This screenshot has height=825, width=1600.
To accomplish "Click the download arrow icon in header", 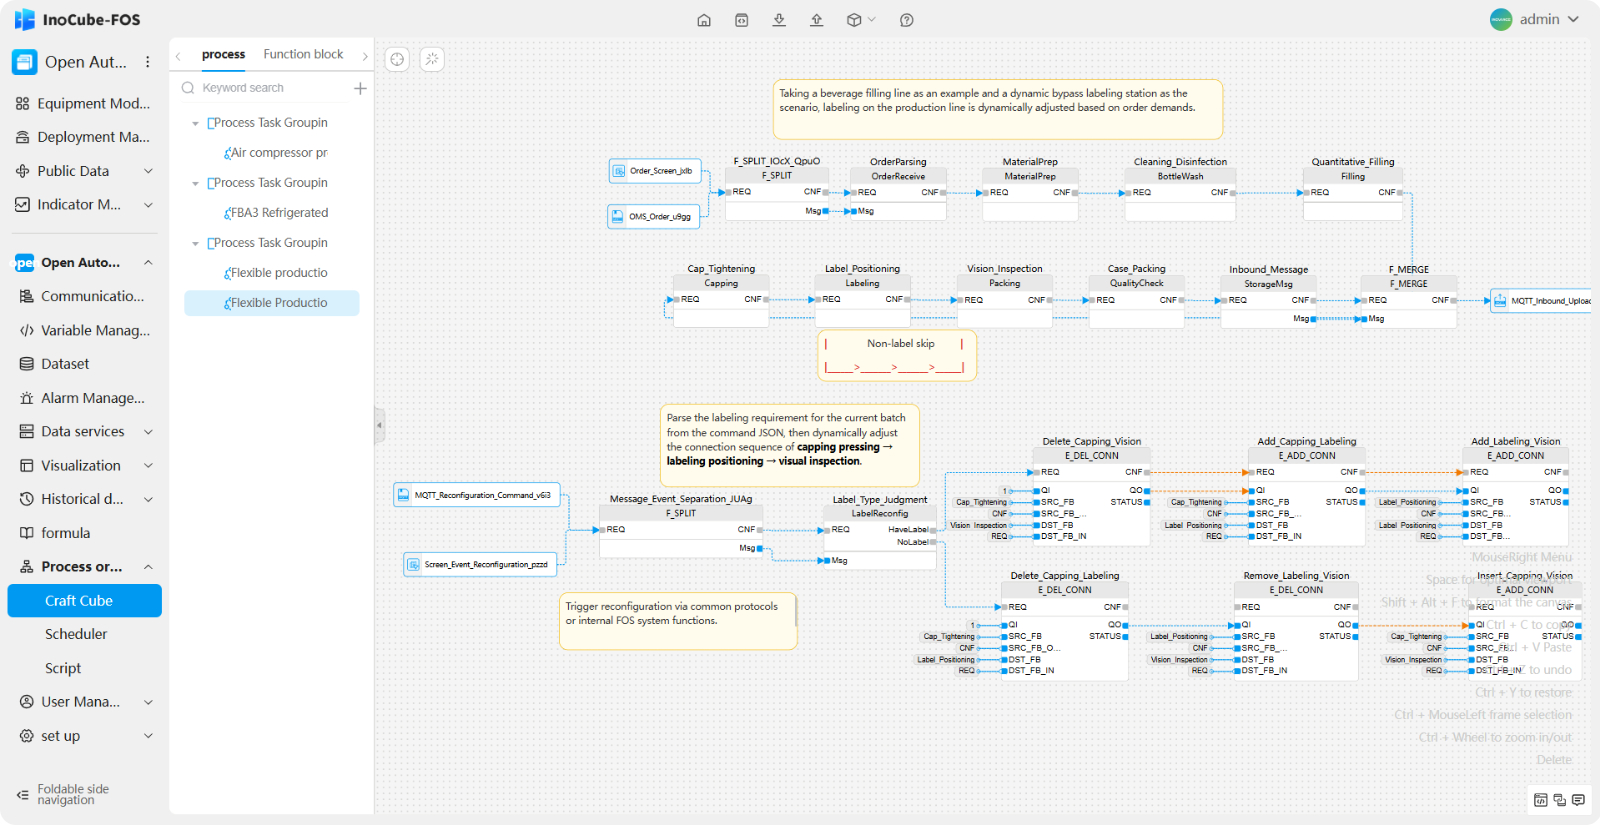I will [x=779, y=20].
